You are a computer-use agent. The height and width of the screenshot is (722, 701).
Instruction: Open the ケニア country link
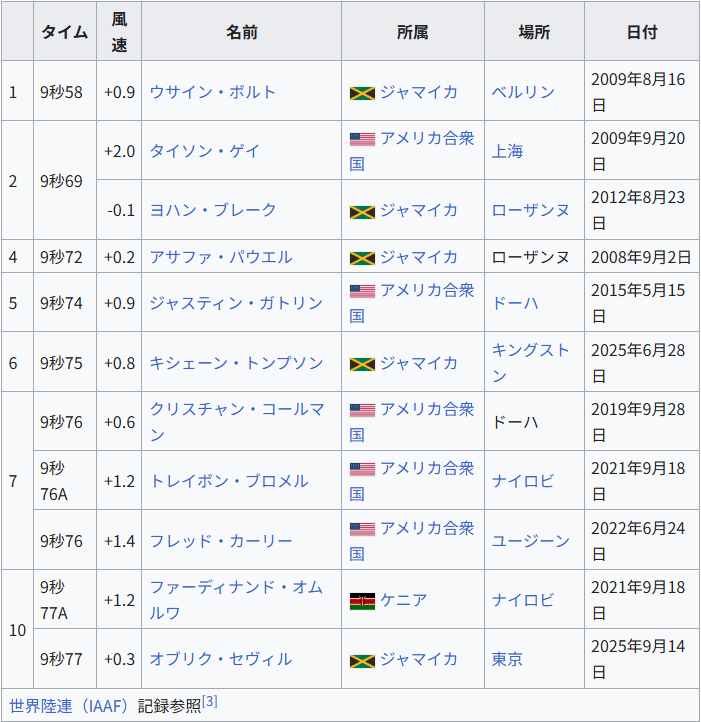403,600
